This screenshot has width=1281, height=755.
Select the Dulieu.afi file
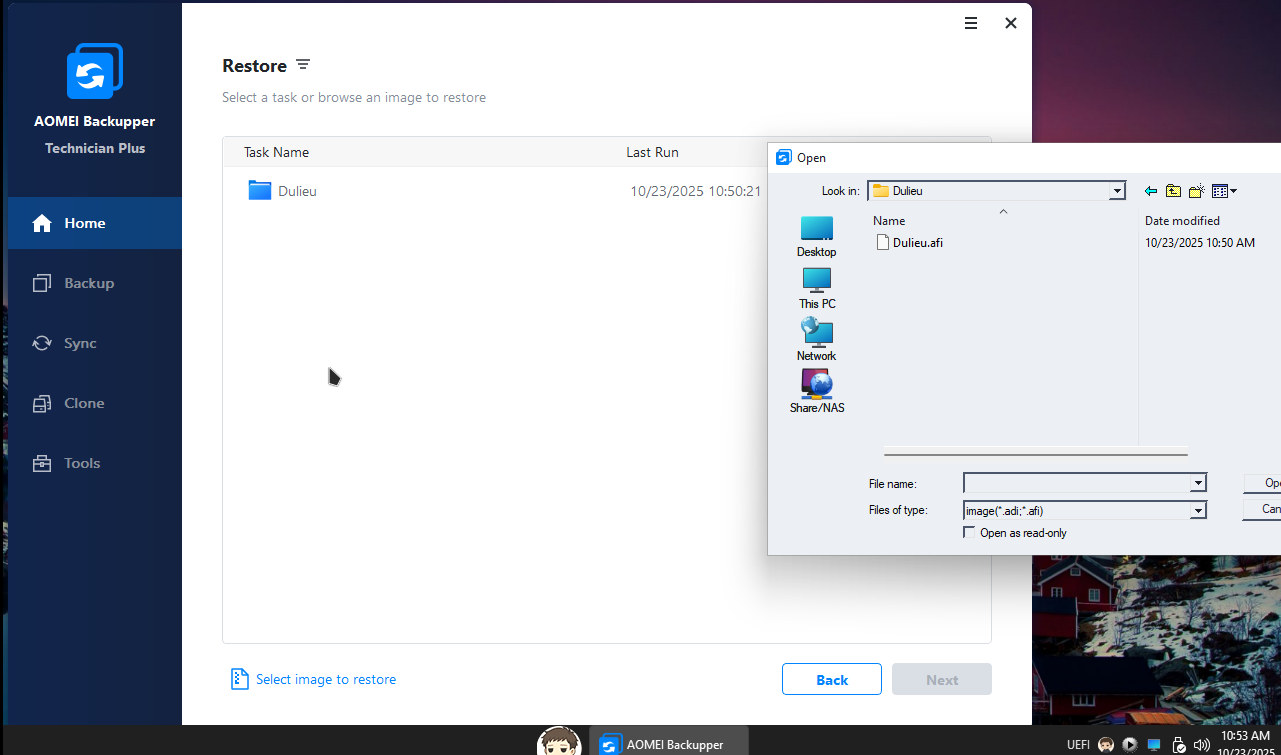pos(917,242)
